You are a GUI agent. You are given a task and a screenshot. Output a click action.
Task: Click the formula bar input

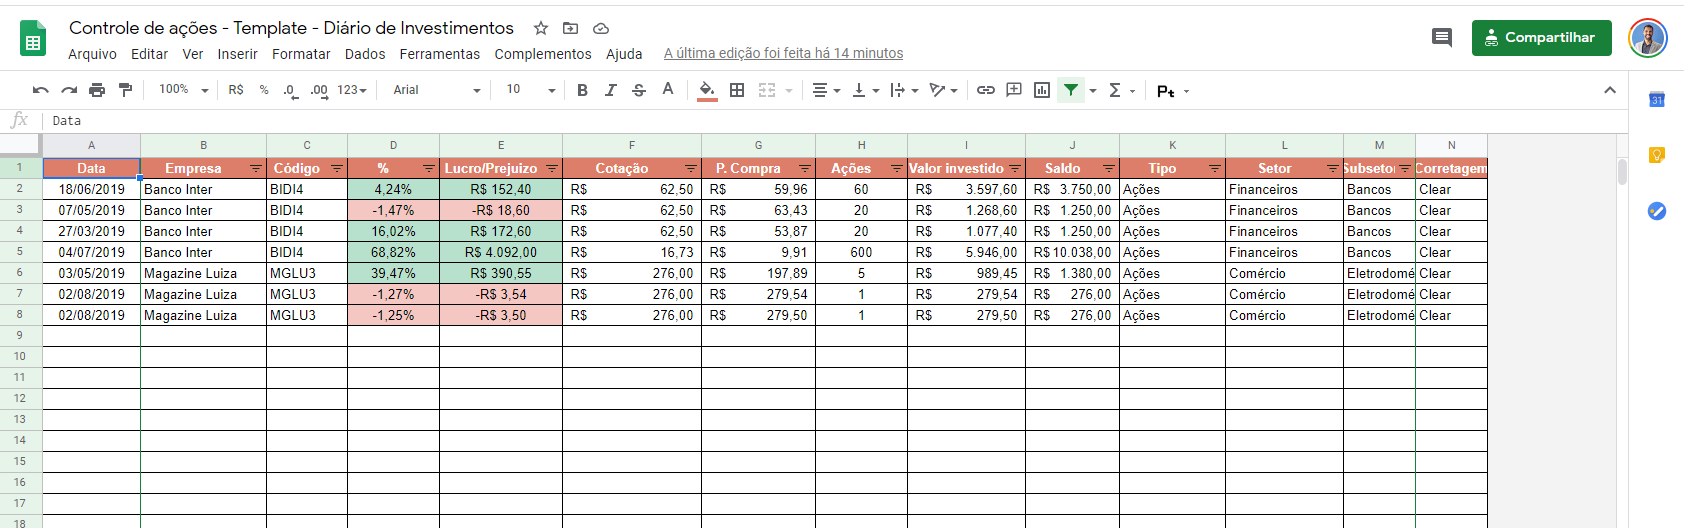tap(835, 121)
